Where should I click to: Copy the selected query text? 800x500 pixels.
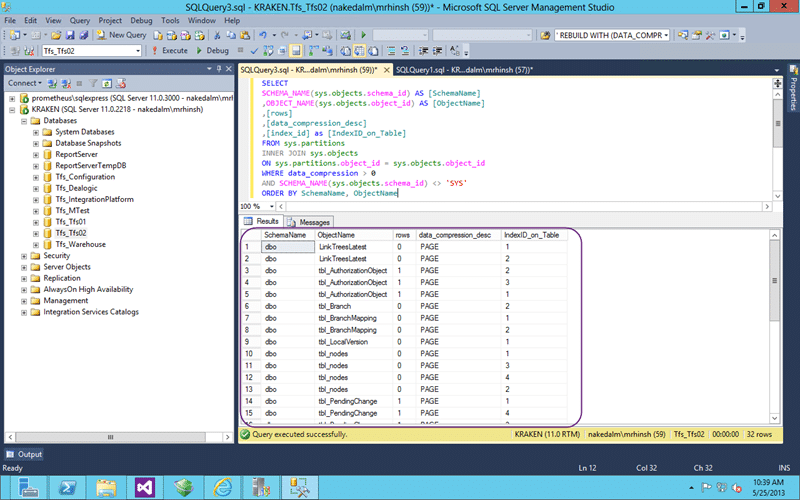231,35
